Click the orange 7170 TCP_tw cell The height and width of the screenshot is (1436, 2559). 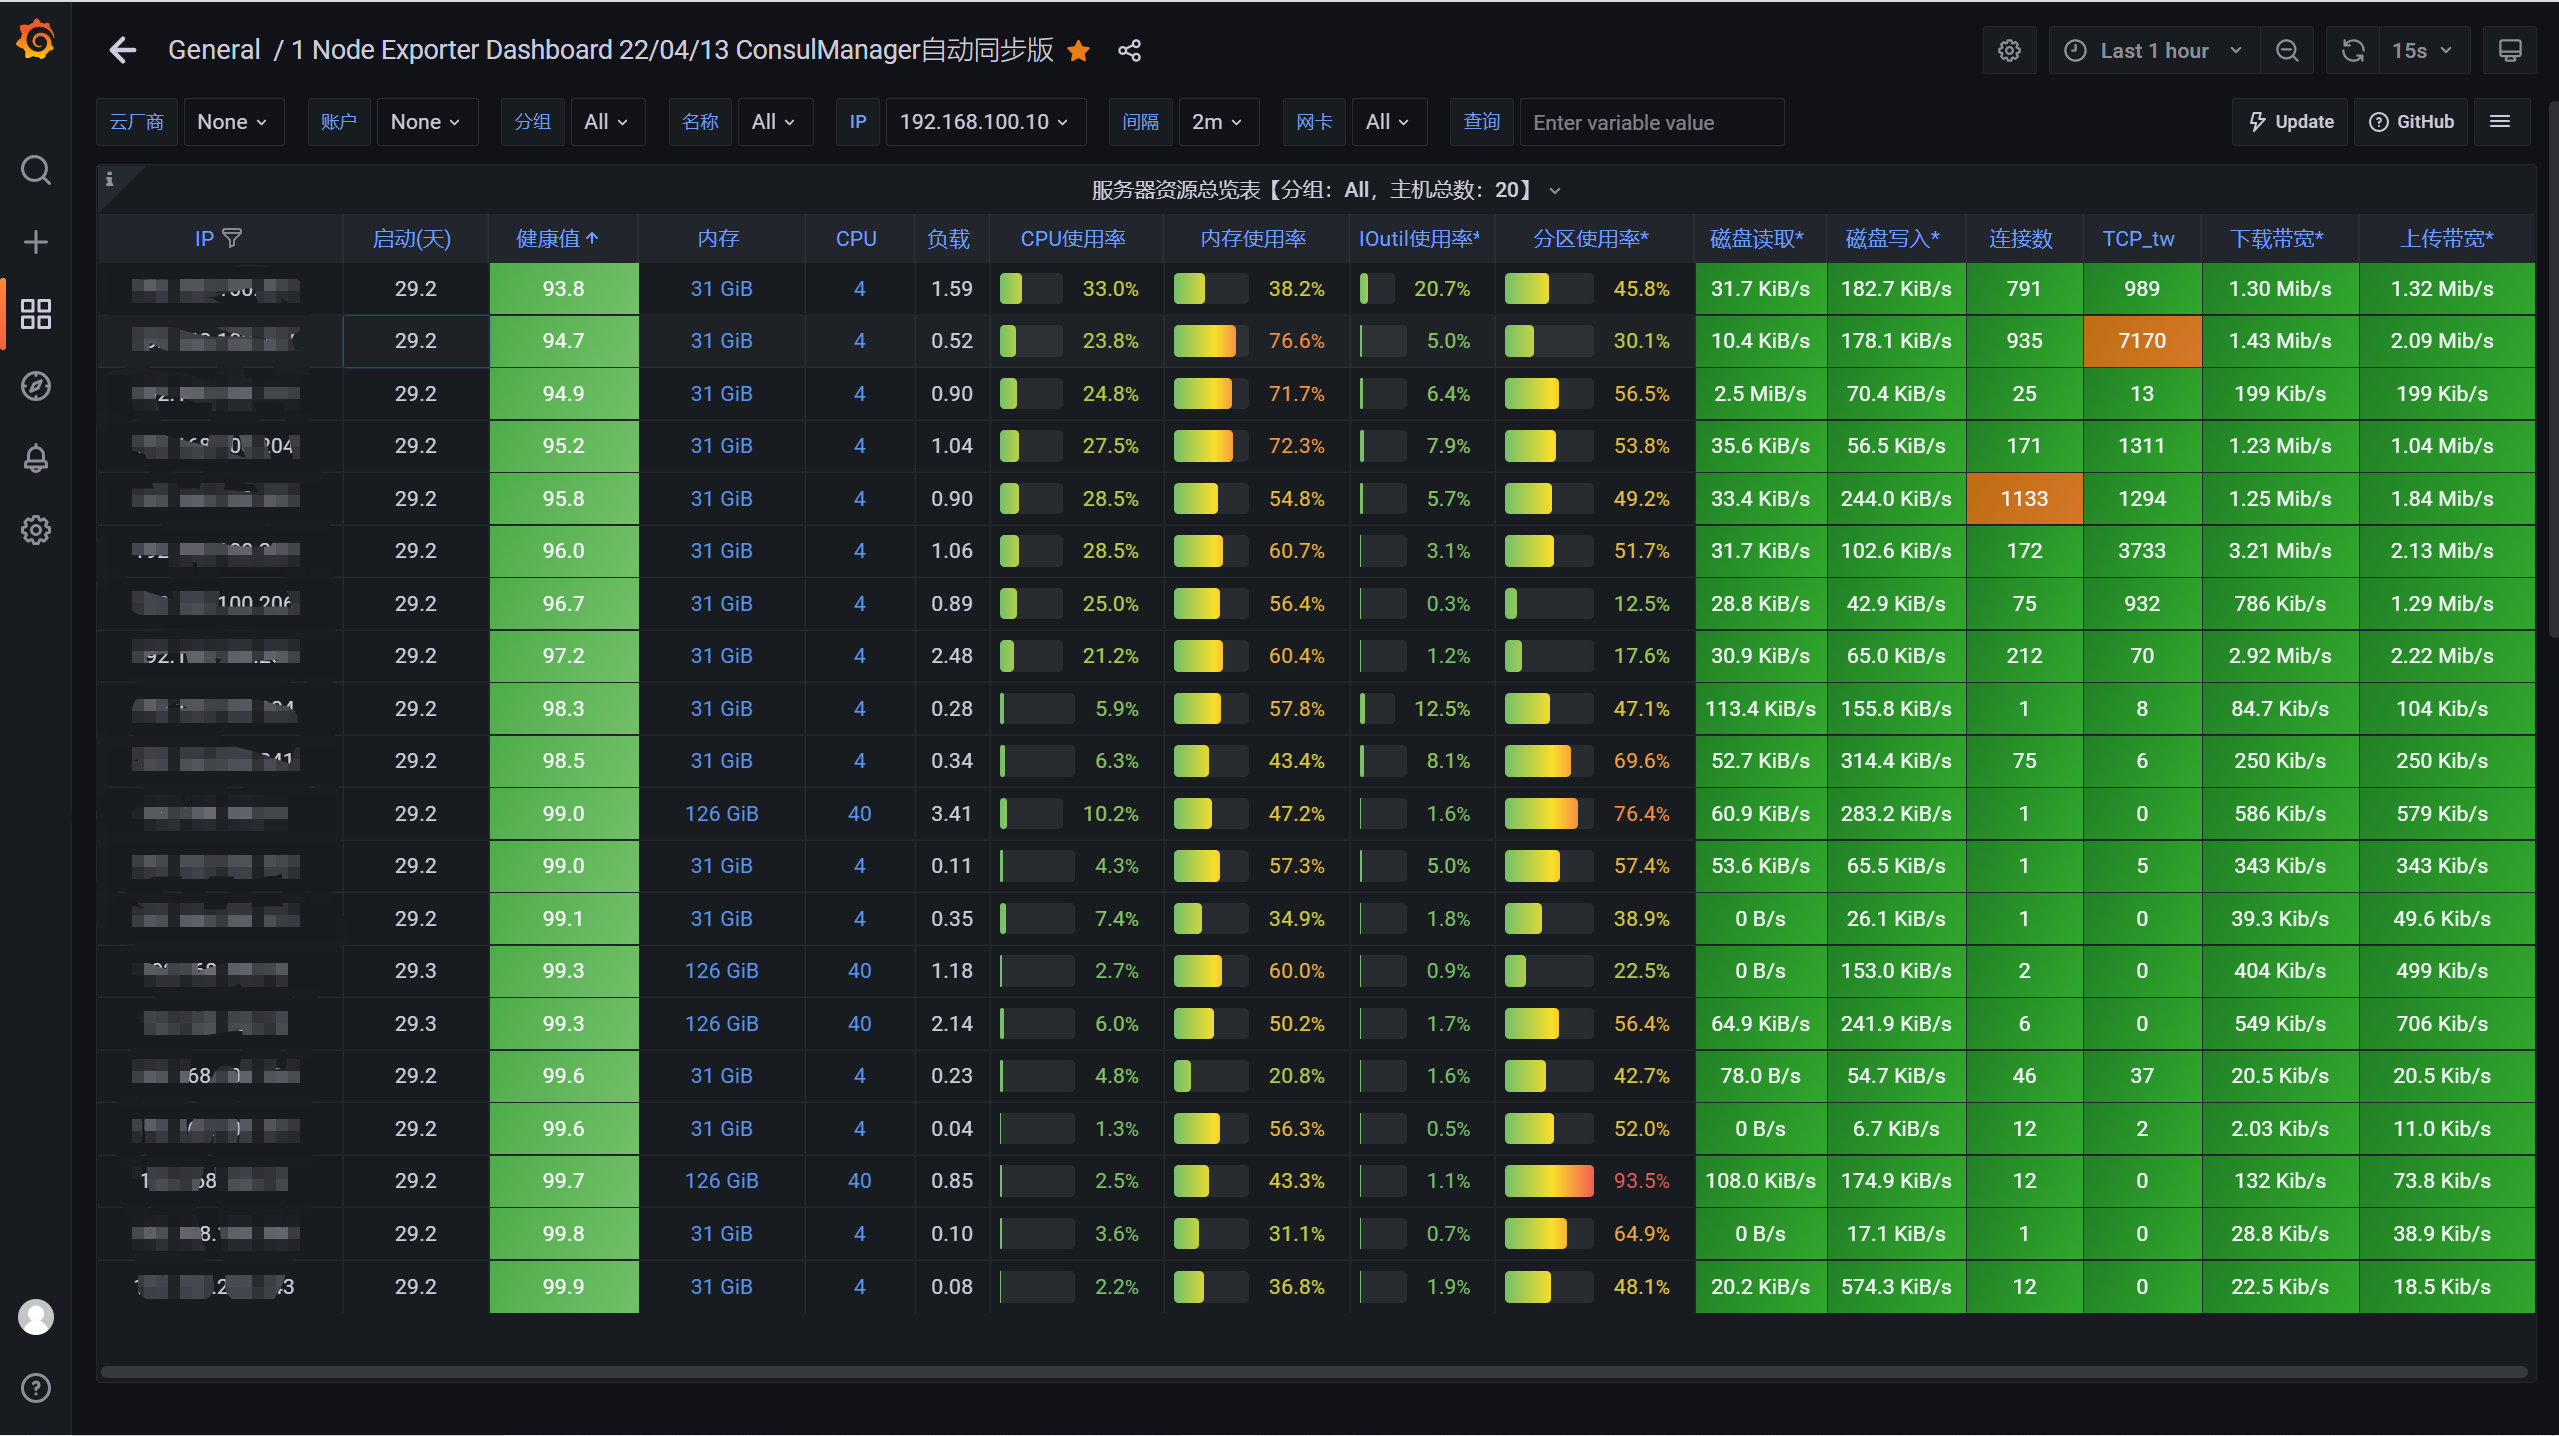tap(2142, 341)
